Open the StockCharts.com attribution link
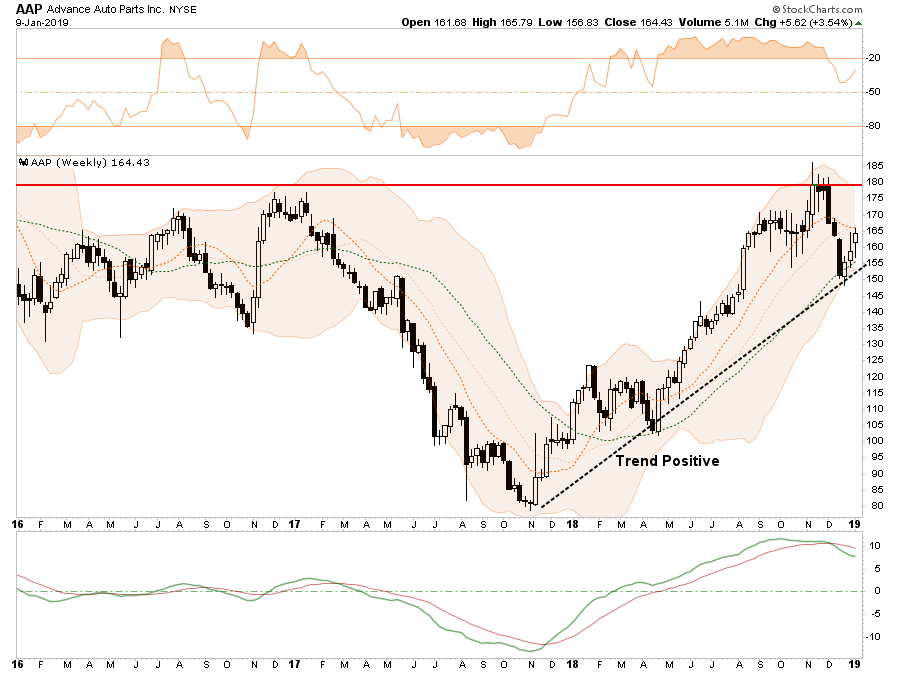 point(817,9)
